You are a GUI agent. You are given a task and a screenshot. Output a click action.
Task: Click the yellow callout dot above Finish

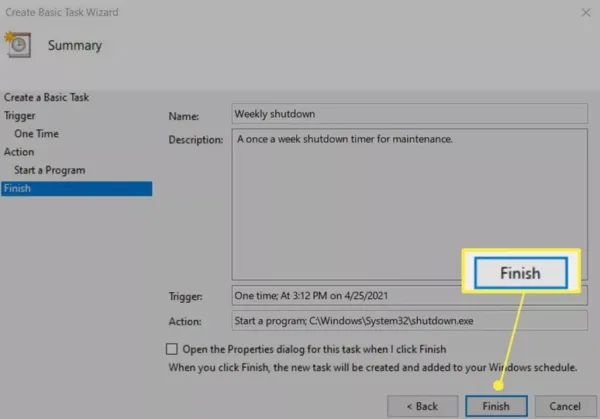[498, 385]
